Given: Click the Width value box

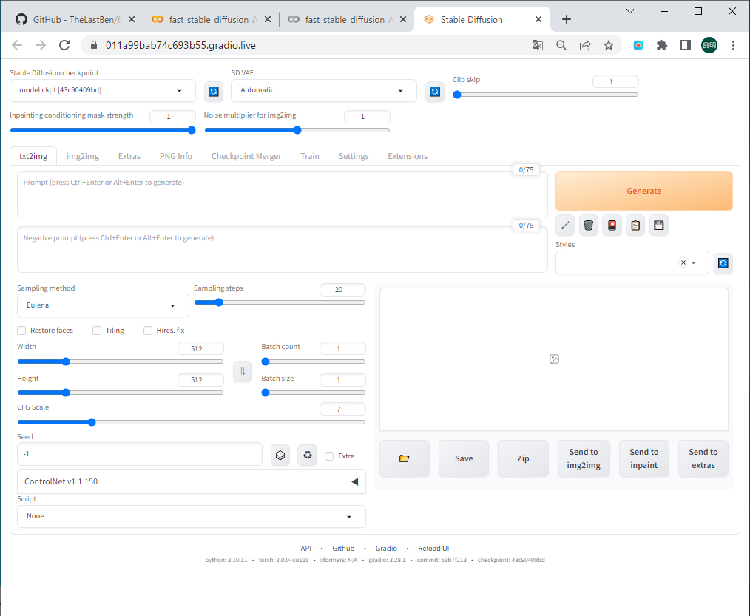Looking at the screenshot, I should point(200,349).
